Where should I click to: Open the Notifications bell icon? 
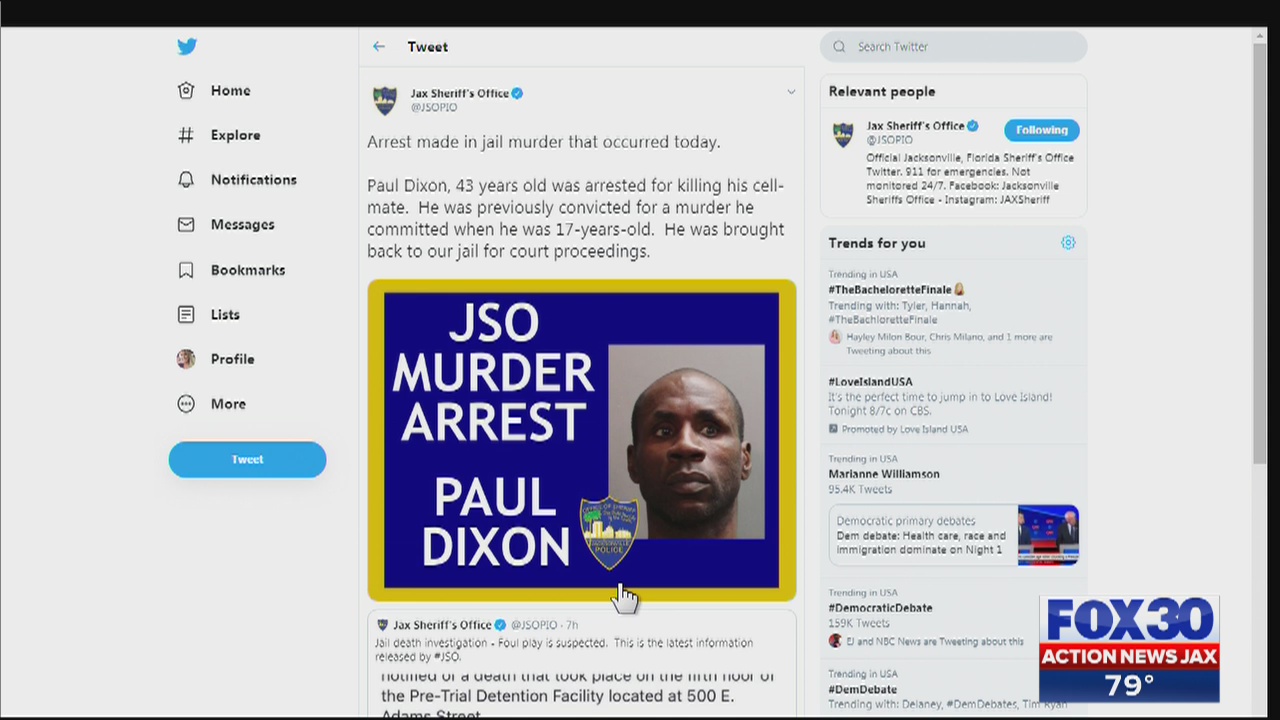[186, 180]
